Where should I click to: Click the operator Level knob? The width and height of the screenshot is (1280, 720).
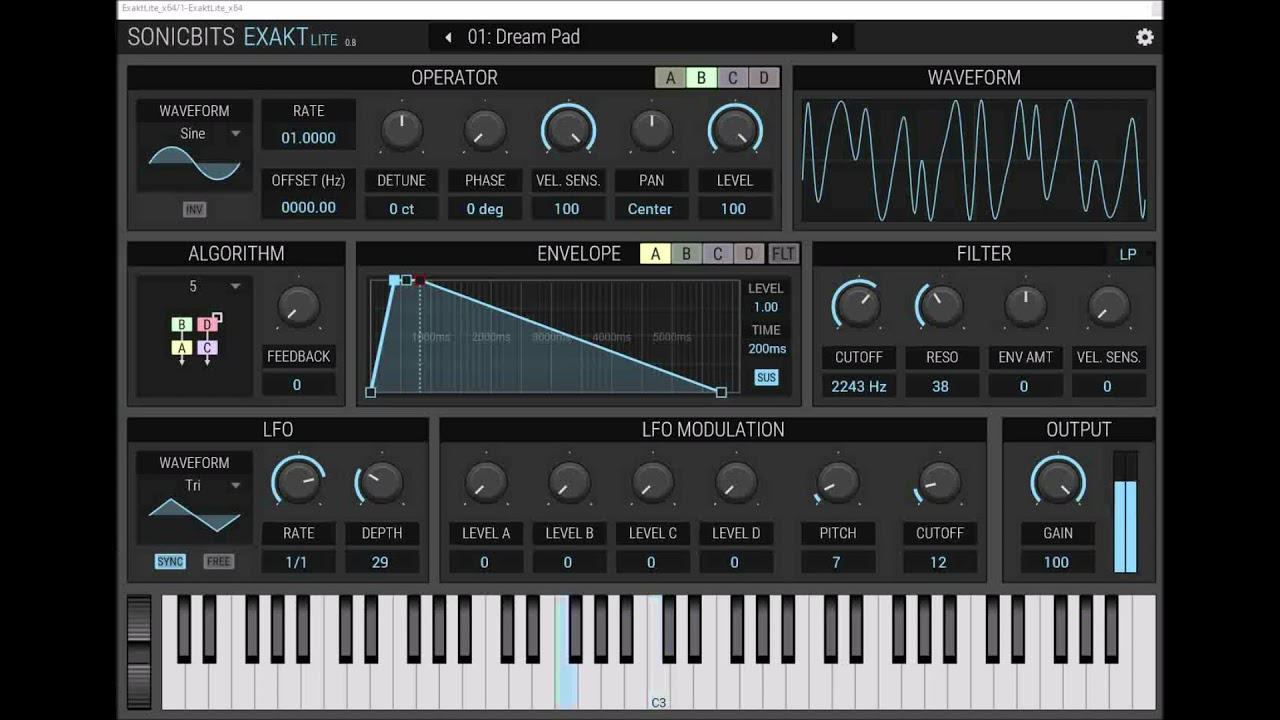(x=735, y=130)
